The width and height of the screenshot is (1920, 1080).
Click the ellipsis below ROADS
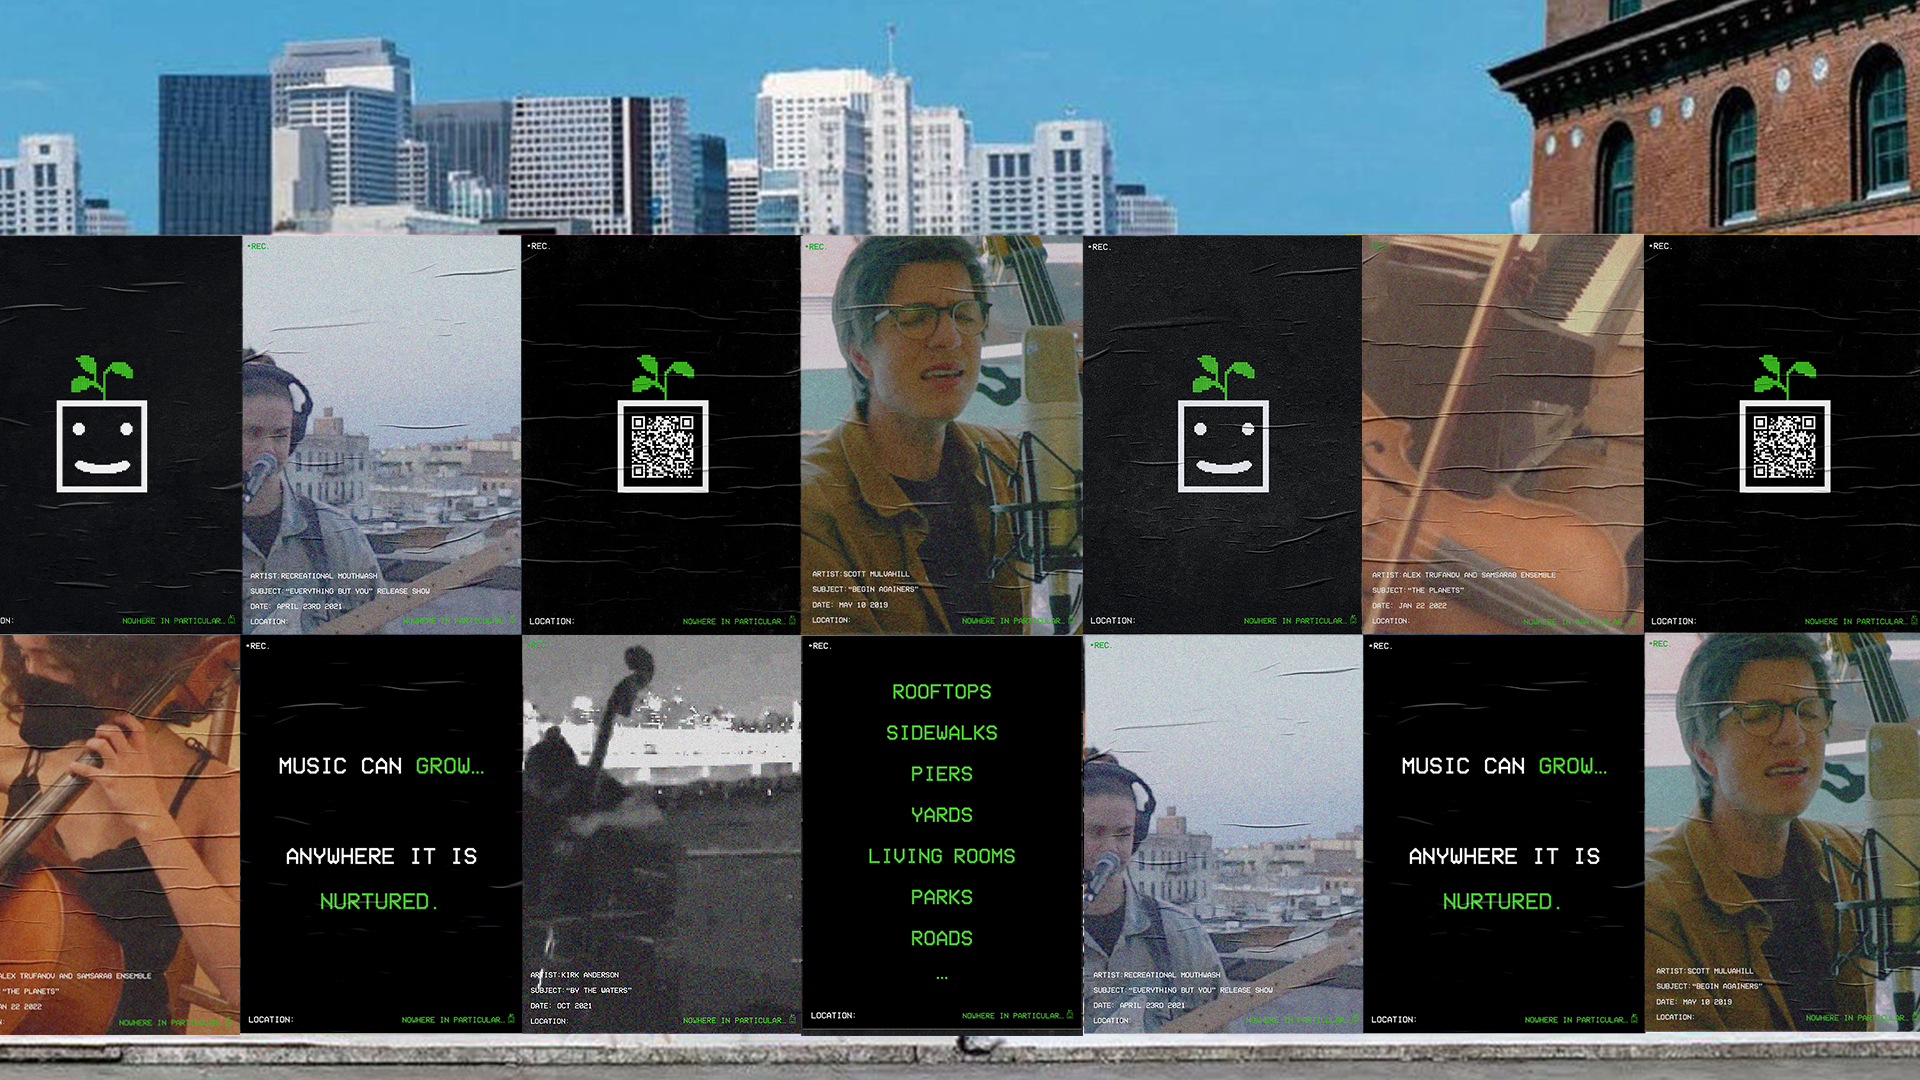point(941,977)
